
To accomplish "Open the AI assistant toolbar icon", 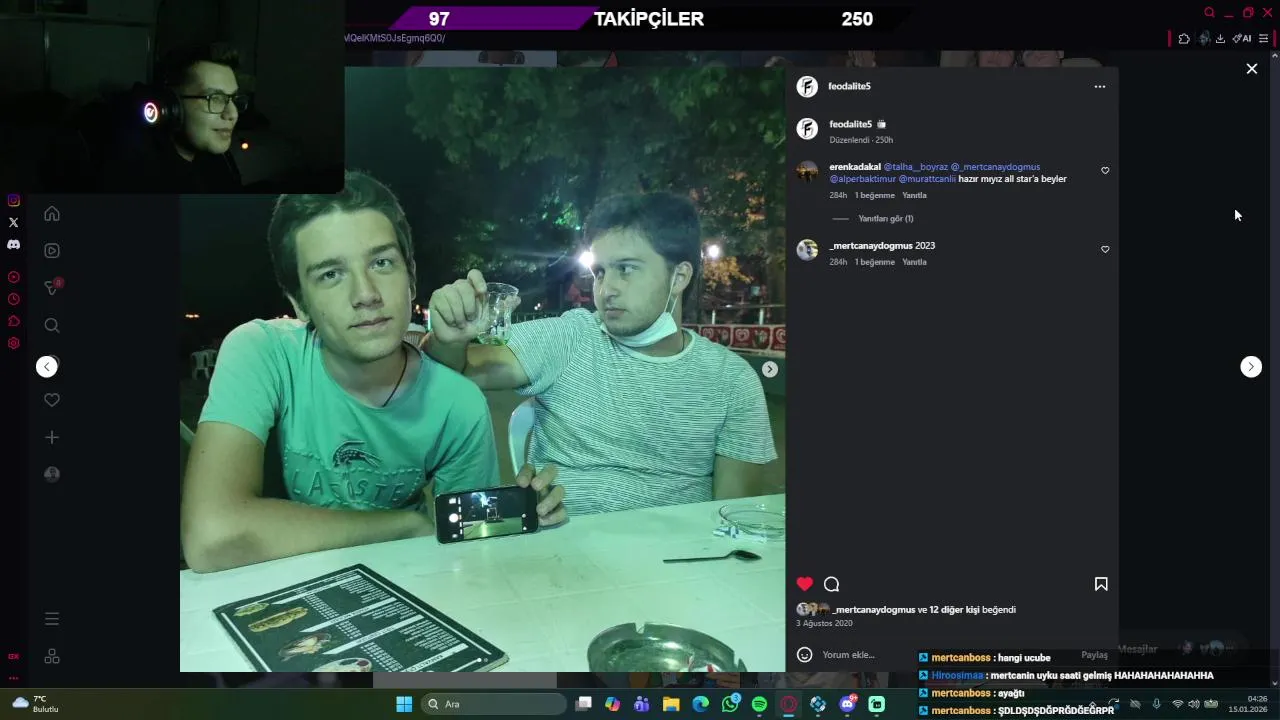I will point(1242,39).
